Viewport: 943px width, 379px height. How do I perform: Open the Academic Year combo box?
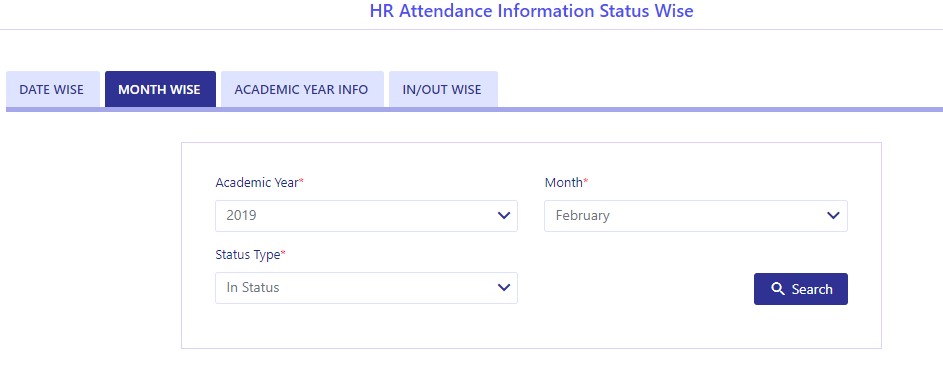point(366,215)
